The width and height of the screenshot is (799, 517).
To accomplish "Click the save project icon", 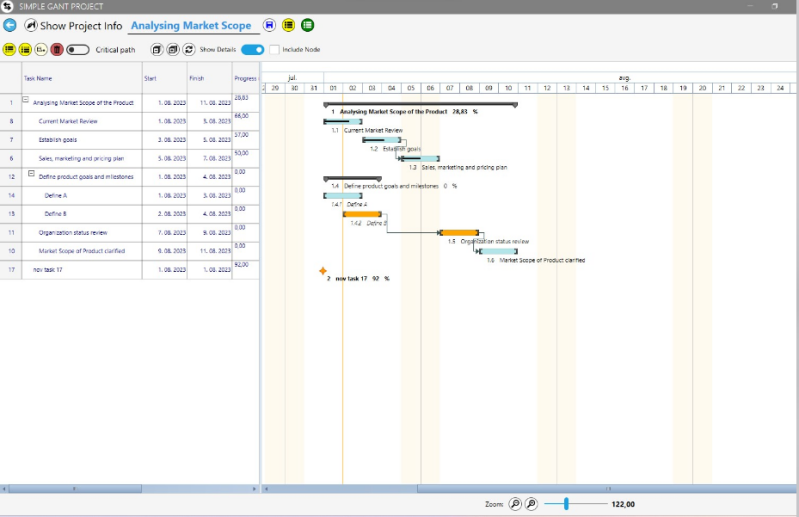I will [x=269, y=25].
